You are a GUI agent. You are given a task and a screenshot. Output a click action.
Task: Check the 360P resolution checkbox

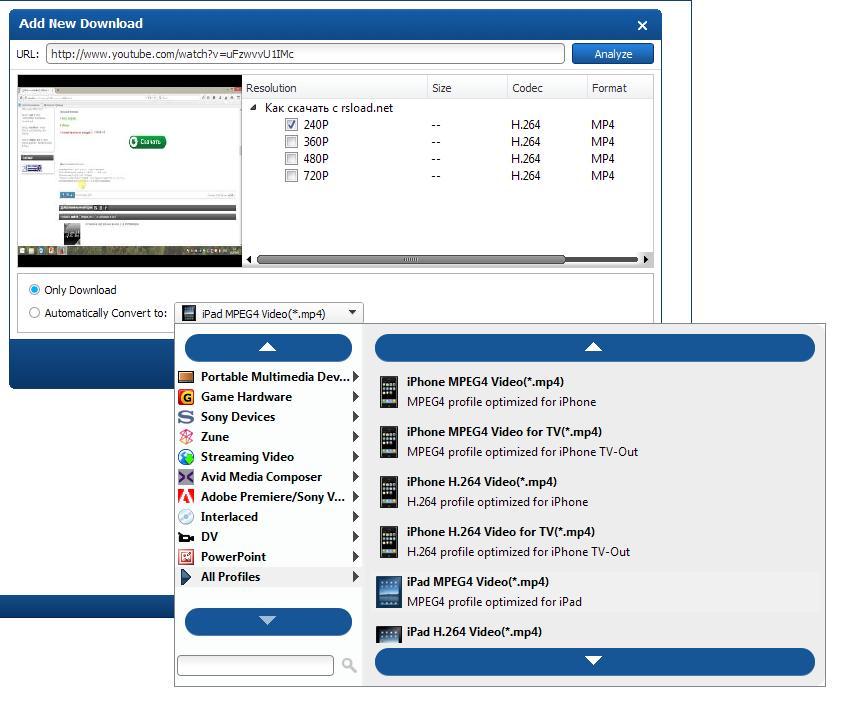click(x=291, y=141)
